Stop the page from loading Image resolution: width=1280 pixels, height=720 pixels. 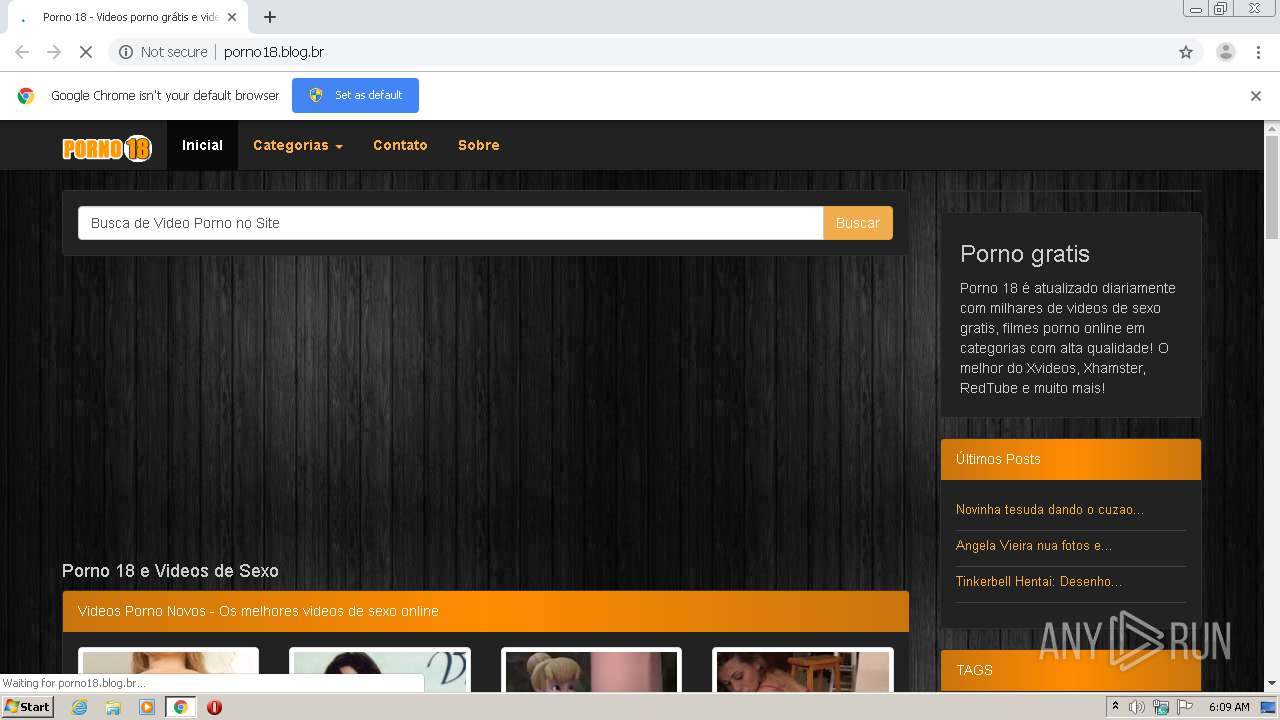tap(86, 52)
